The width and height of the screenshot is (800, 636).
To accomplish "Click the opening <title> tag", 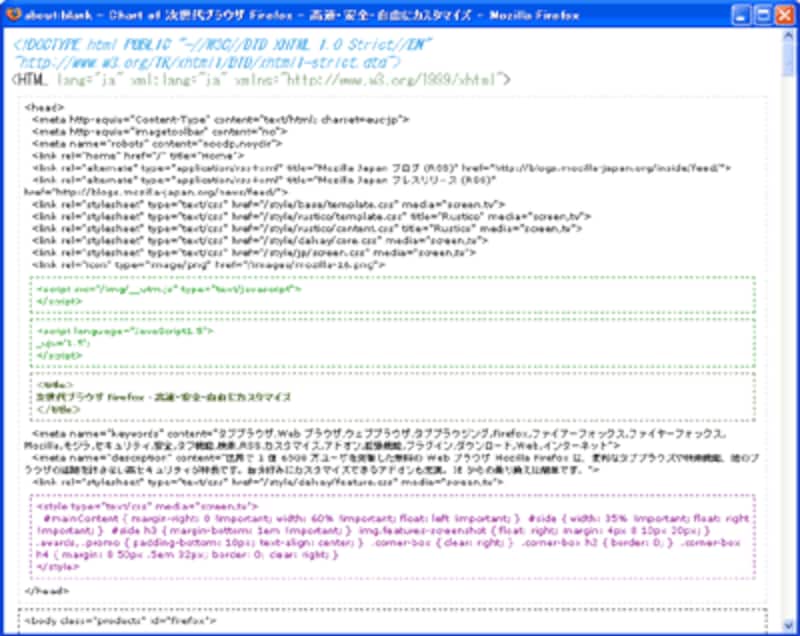I will click(55, 385).
